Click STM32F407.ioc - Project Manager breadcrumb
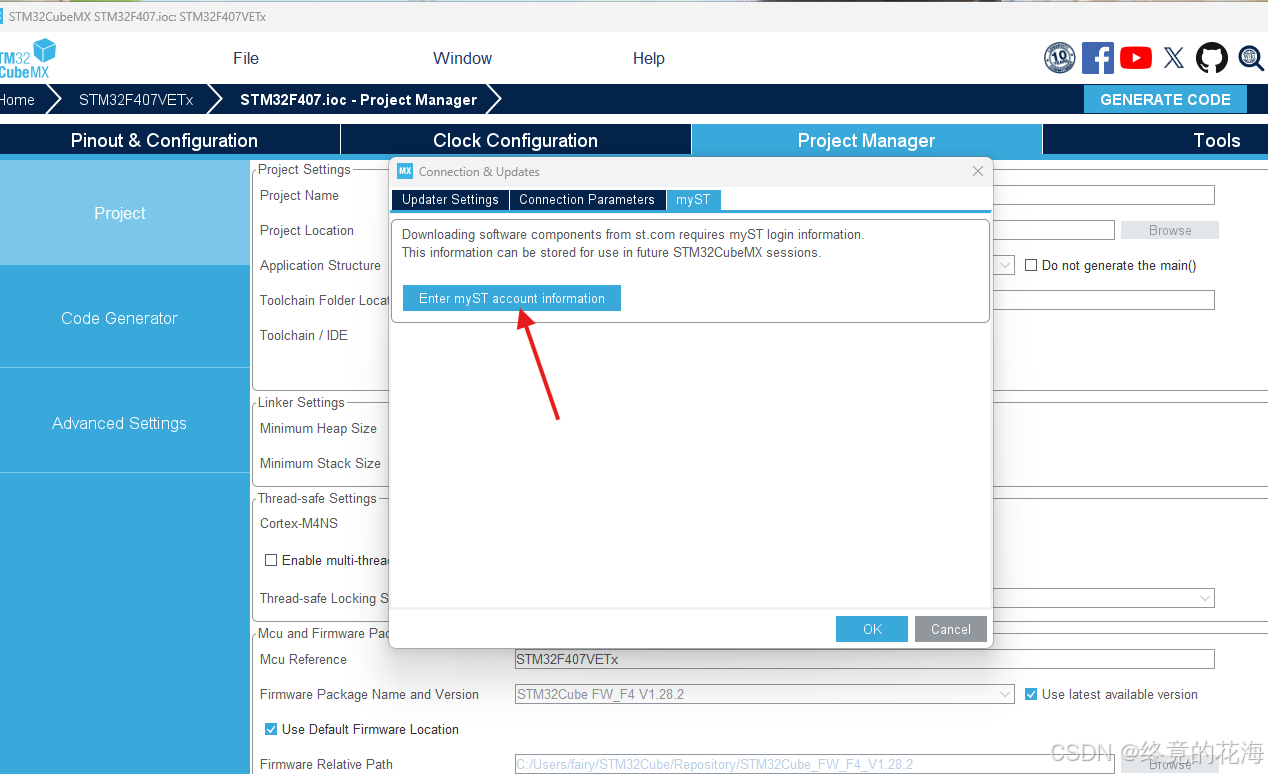Image resolution: width=1268 pixels, height=774 pixels. point(358,100)
